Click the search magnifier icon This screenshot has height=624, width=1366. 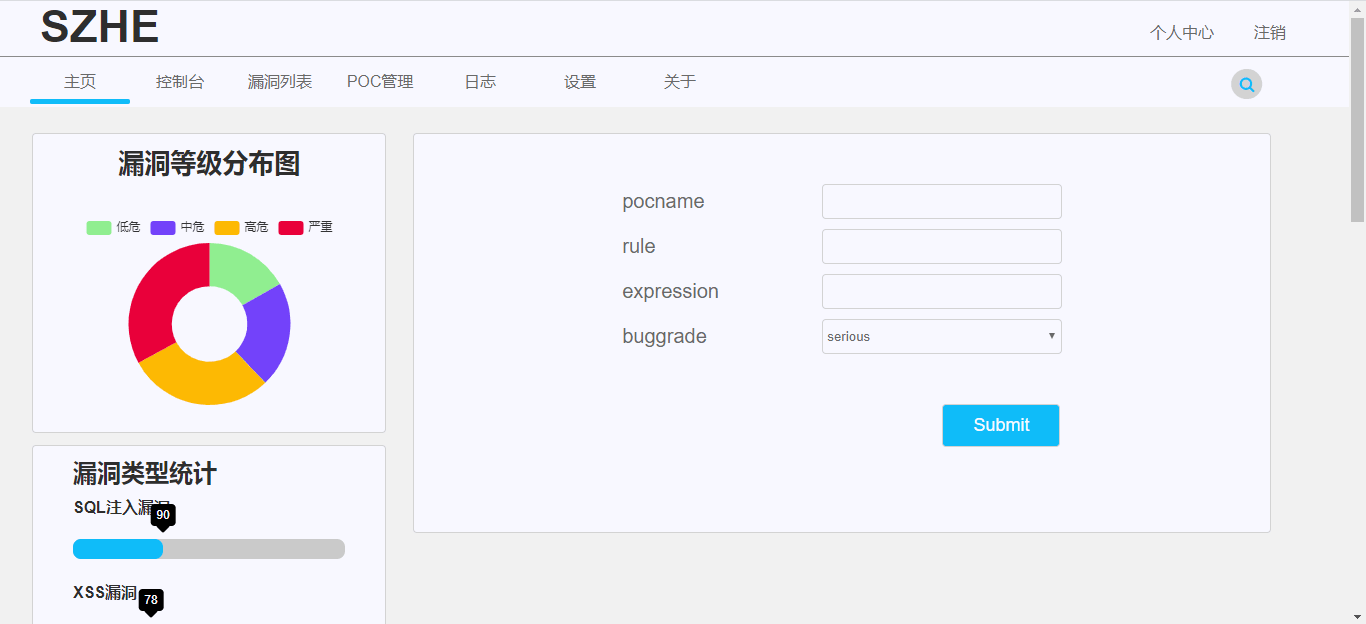pyautogui.click(x=1246, y=84)
